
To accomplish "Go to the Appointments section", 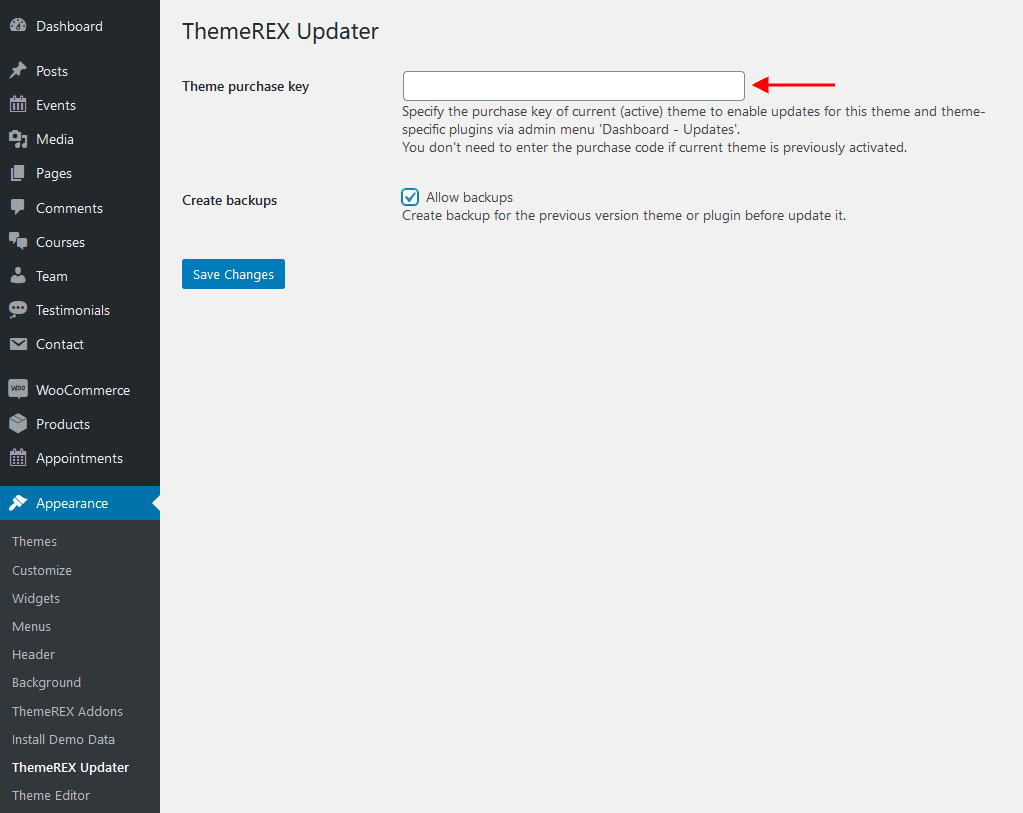I will tap(79, 458).
